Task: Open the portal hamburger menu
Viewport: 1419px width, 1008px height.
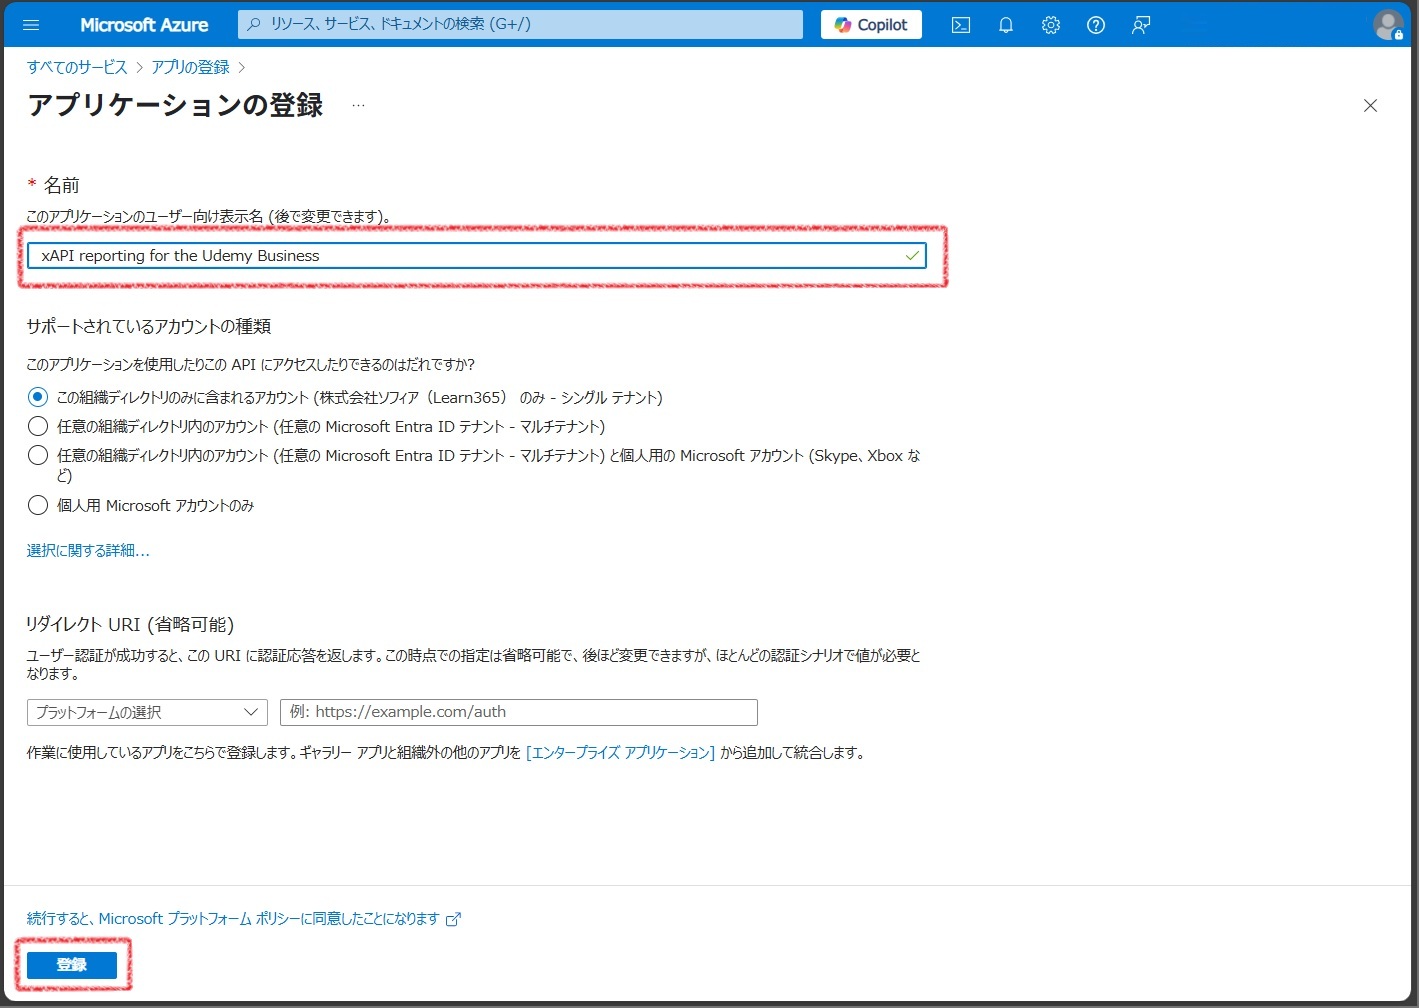Action: [31, 25]
